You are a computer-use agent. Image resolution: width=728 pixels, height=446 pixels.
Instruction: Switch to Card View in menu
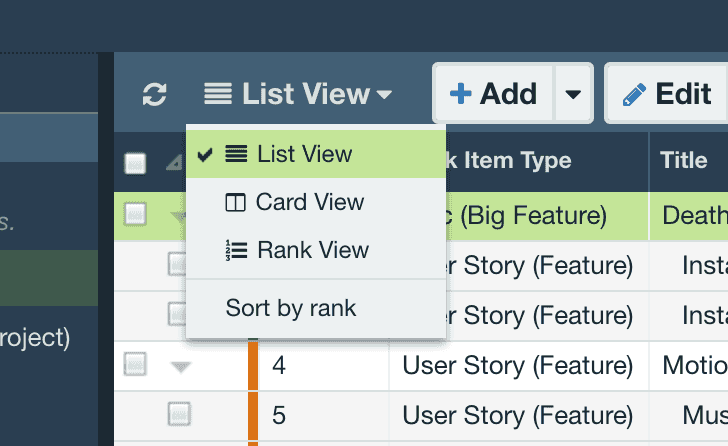coord(316,202)
